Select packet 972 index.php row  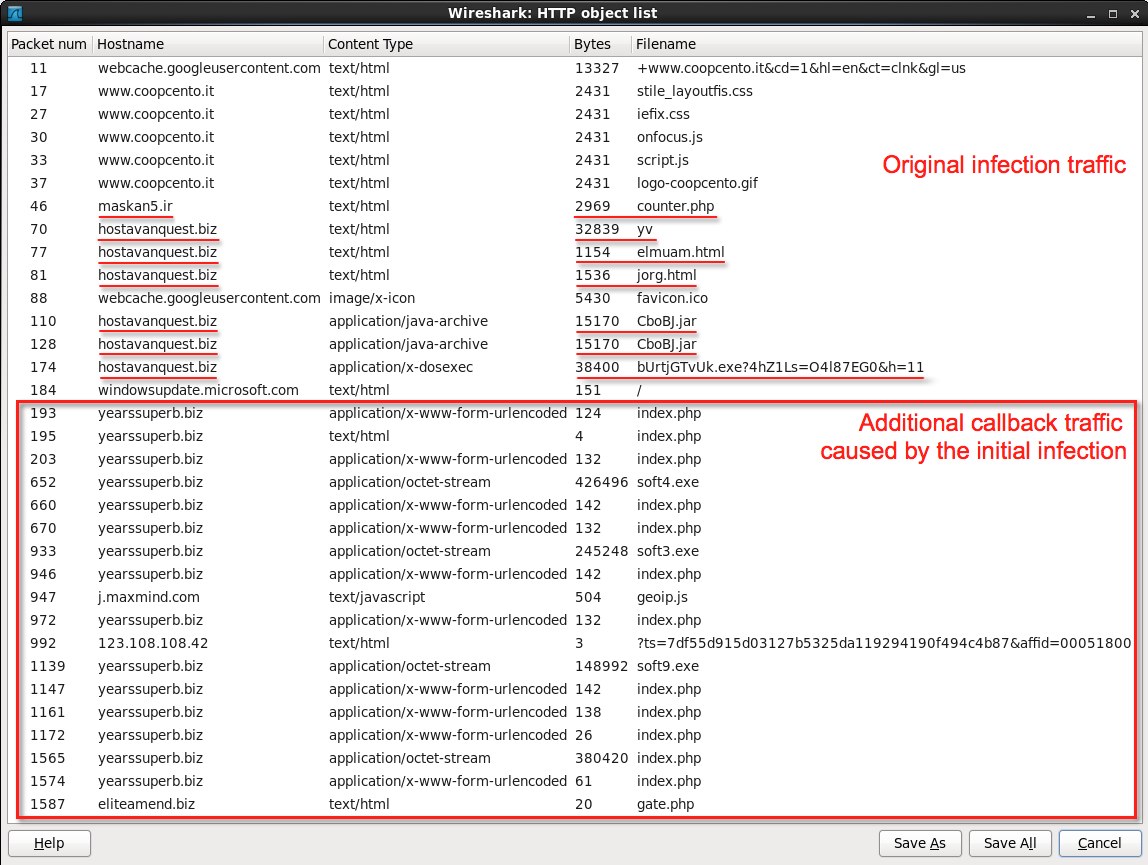[x=574, y=620]
